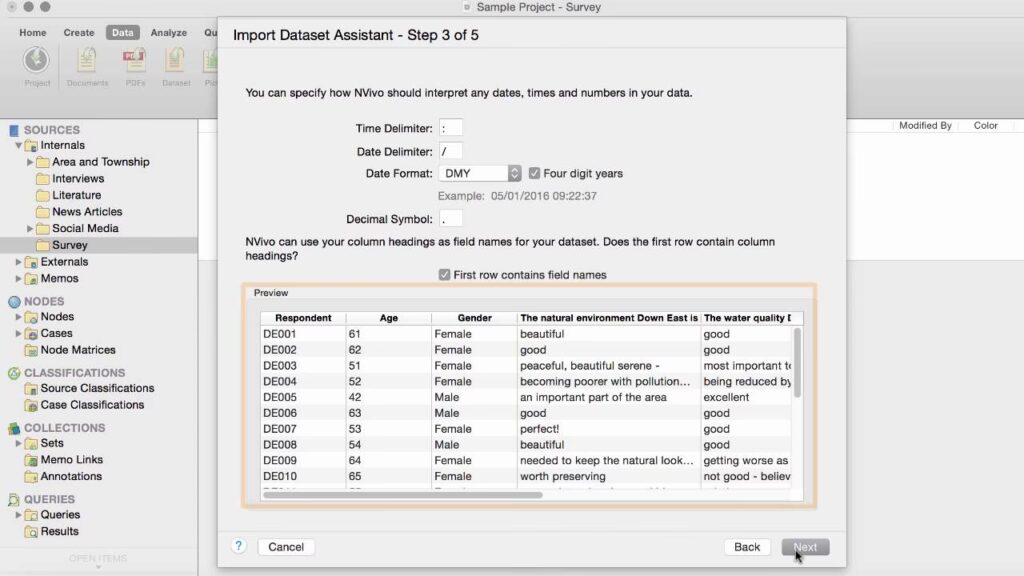
Task: Collapse the Internals folder tree
Action: [x=18, y=146]
